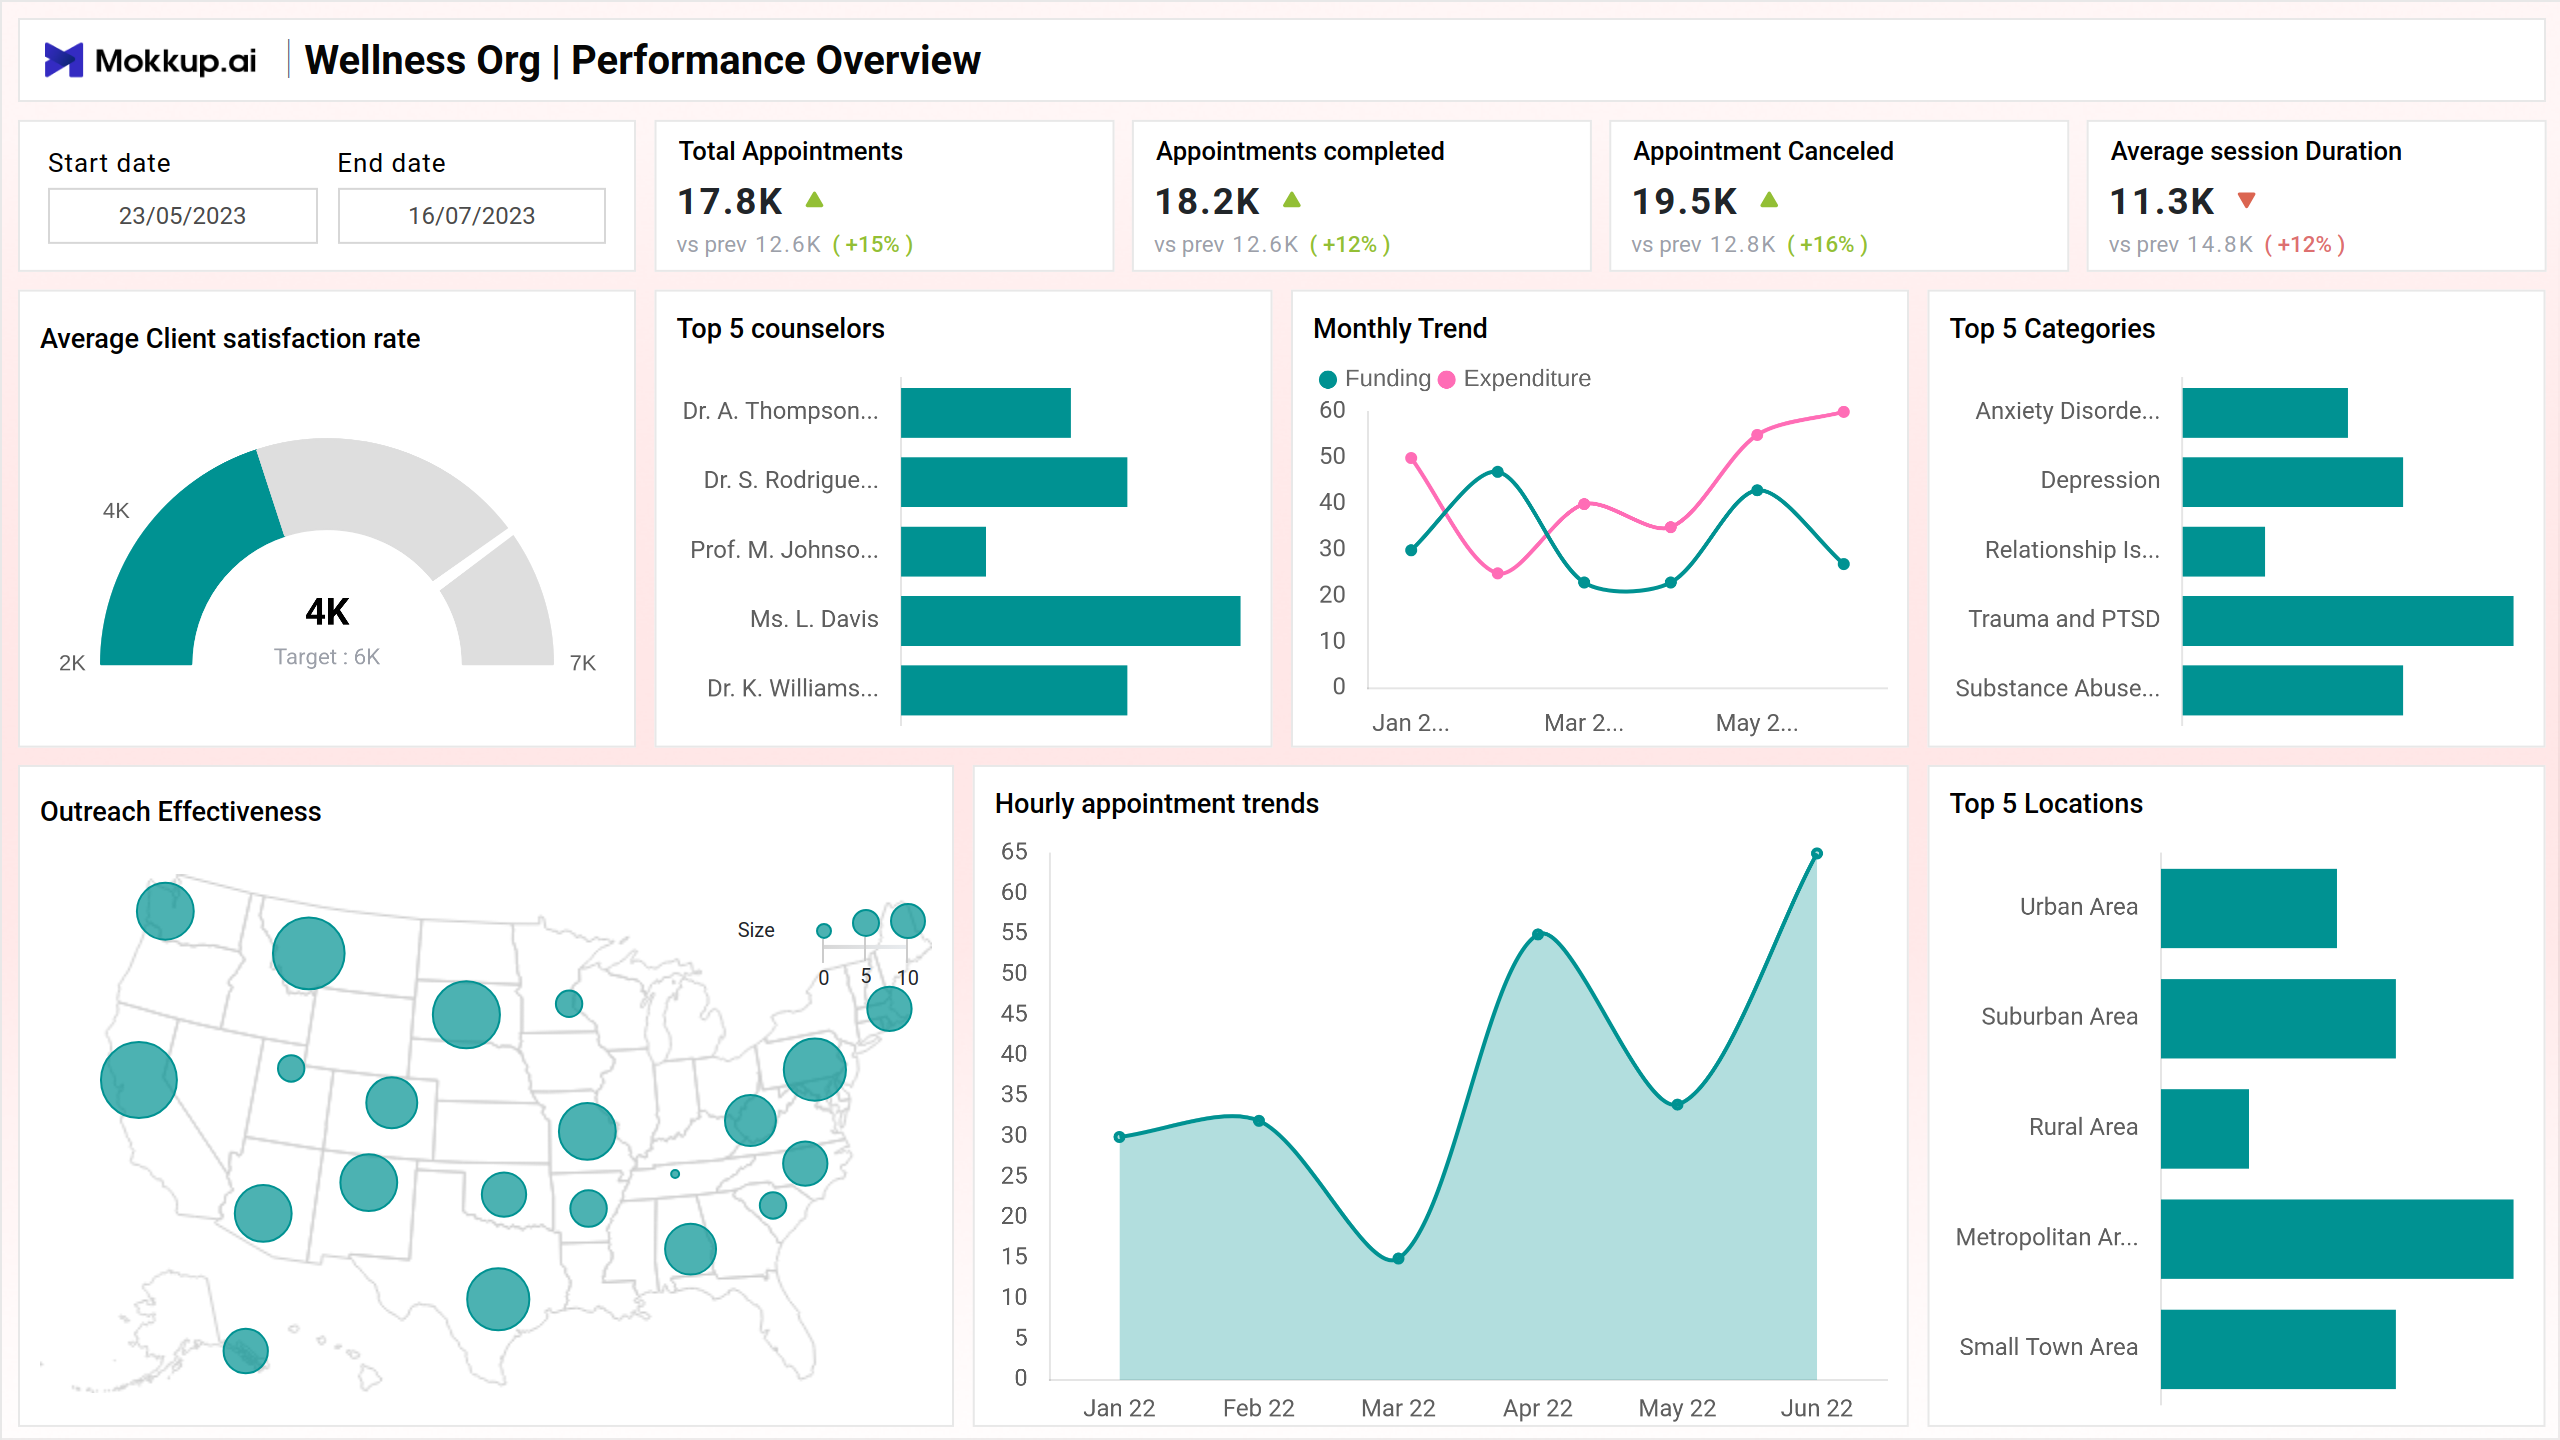The image size is (2560, 1440).
Task: Click the Wellness Org Performance Overview title
Action: [642, 60]
